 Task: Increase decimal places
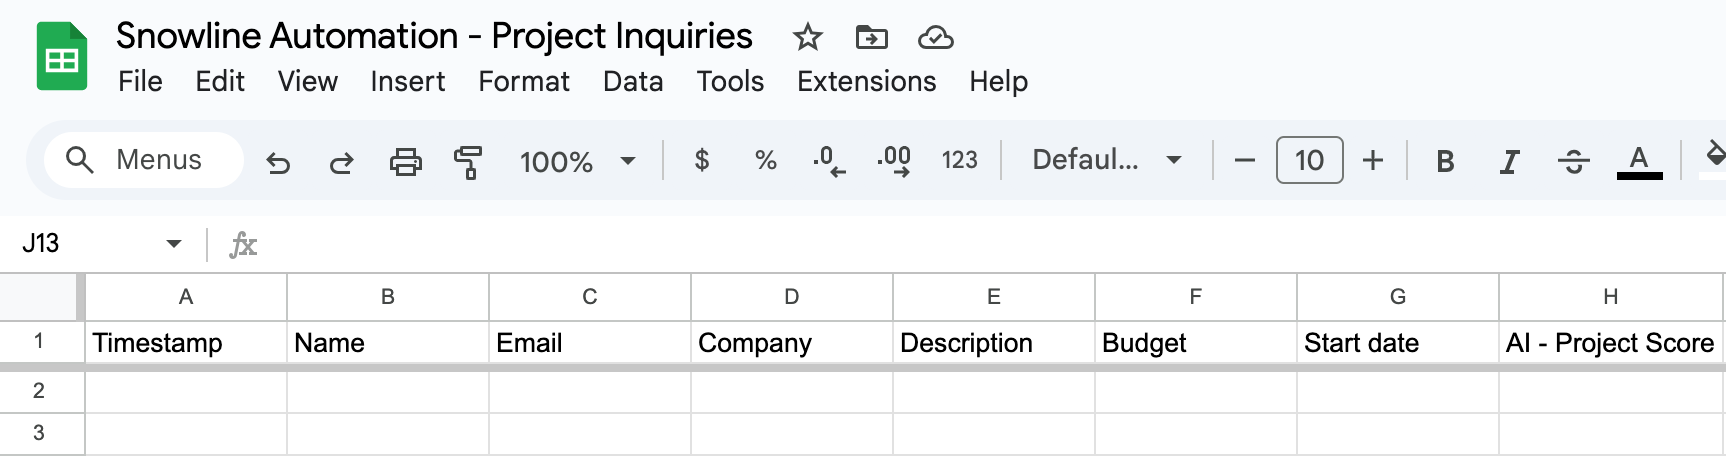(894, 160)
